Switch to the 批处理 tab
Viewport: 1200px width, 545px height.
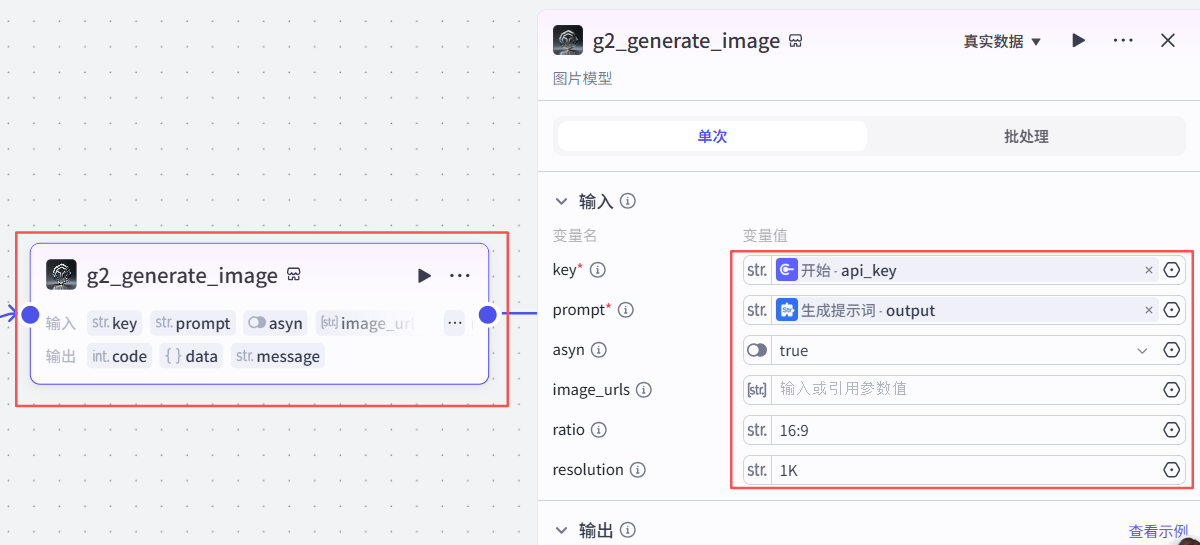tap(1026, 136)
